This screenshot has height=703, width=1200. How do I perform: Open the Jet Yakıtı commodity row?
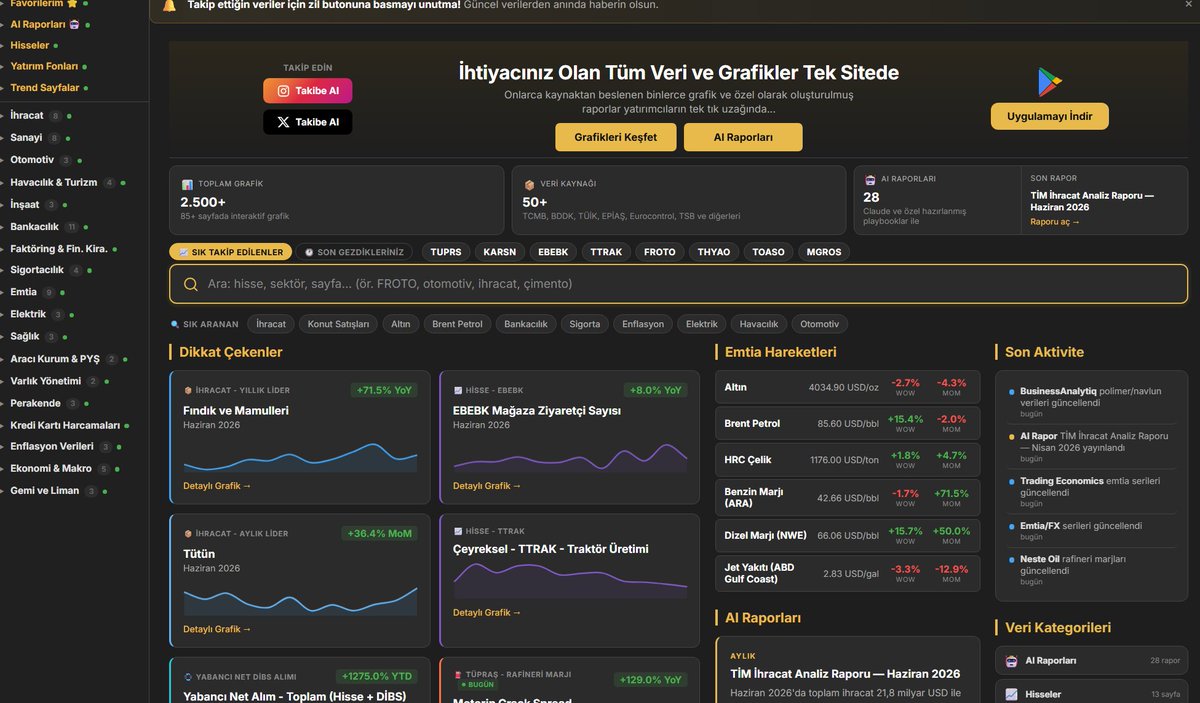coord(848,573)
